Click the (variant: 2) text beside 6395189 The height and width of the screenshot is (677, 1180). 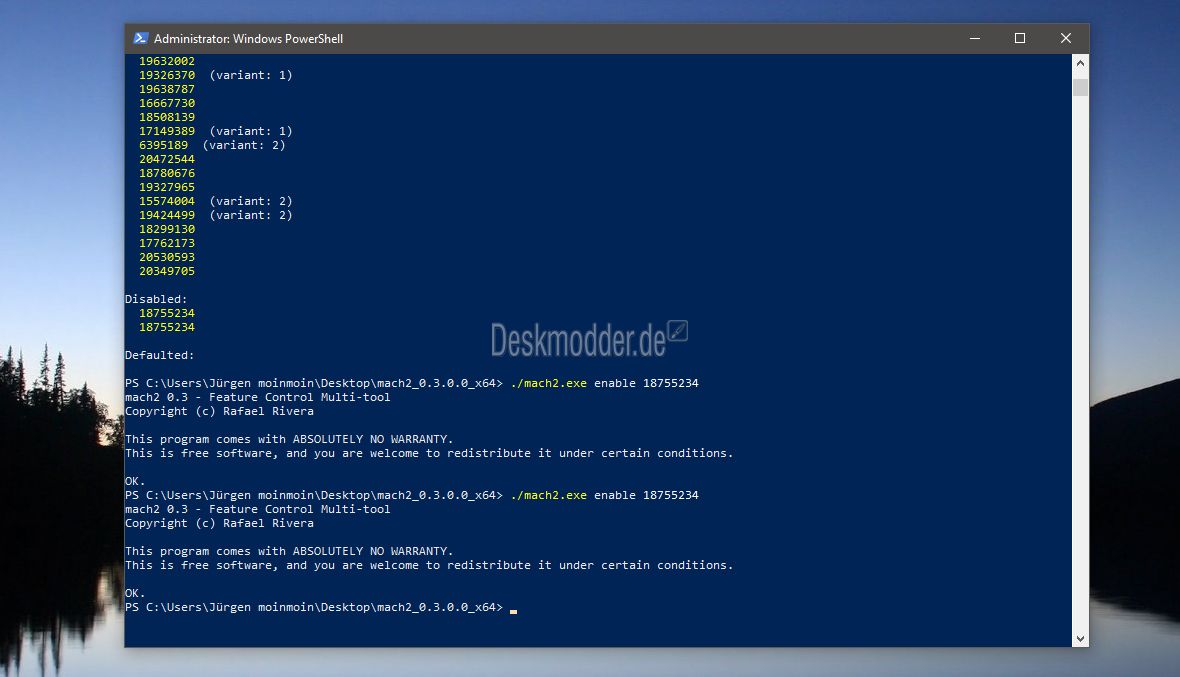coord(244,145)
